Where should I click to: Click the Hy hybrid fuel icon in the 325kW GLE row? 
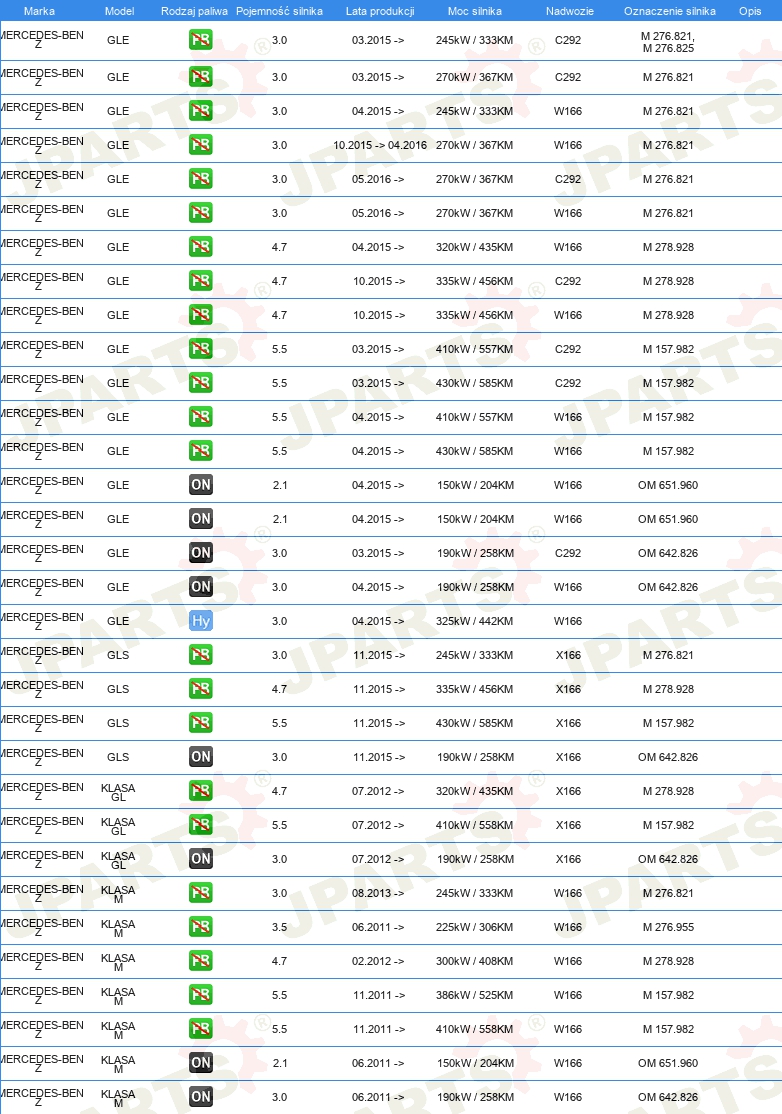[201, 621]
